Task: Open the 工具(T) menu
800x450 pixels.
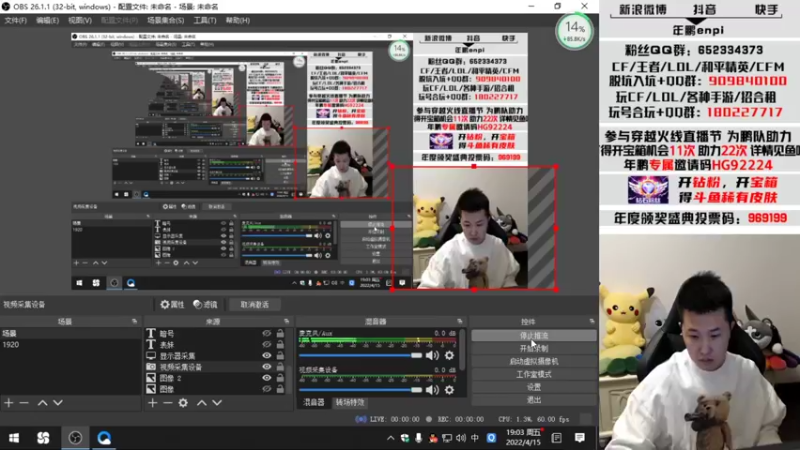Action: coord(205,20)
